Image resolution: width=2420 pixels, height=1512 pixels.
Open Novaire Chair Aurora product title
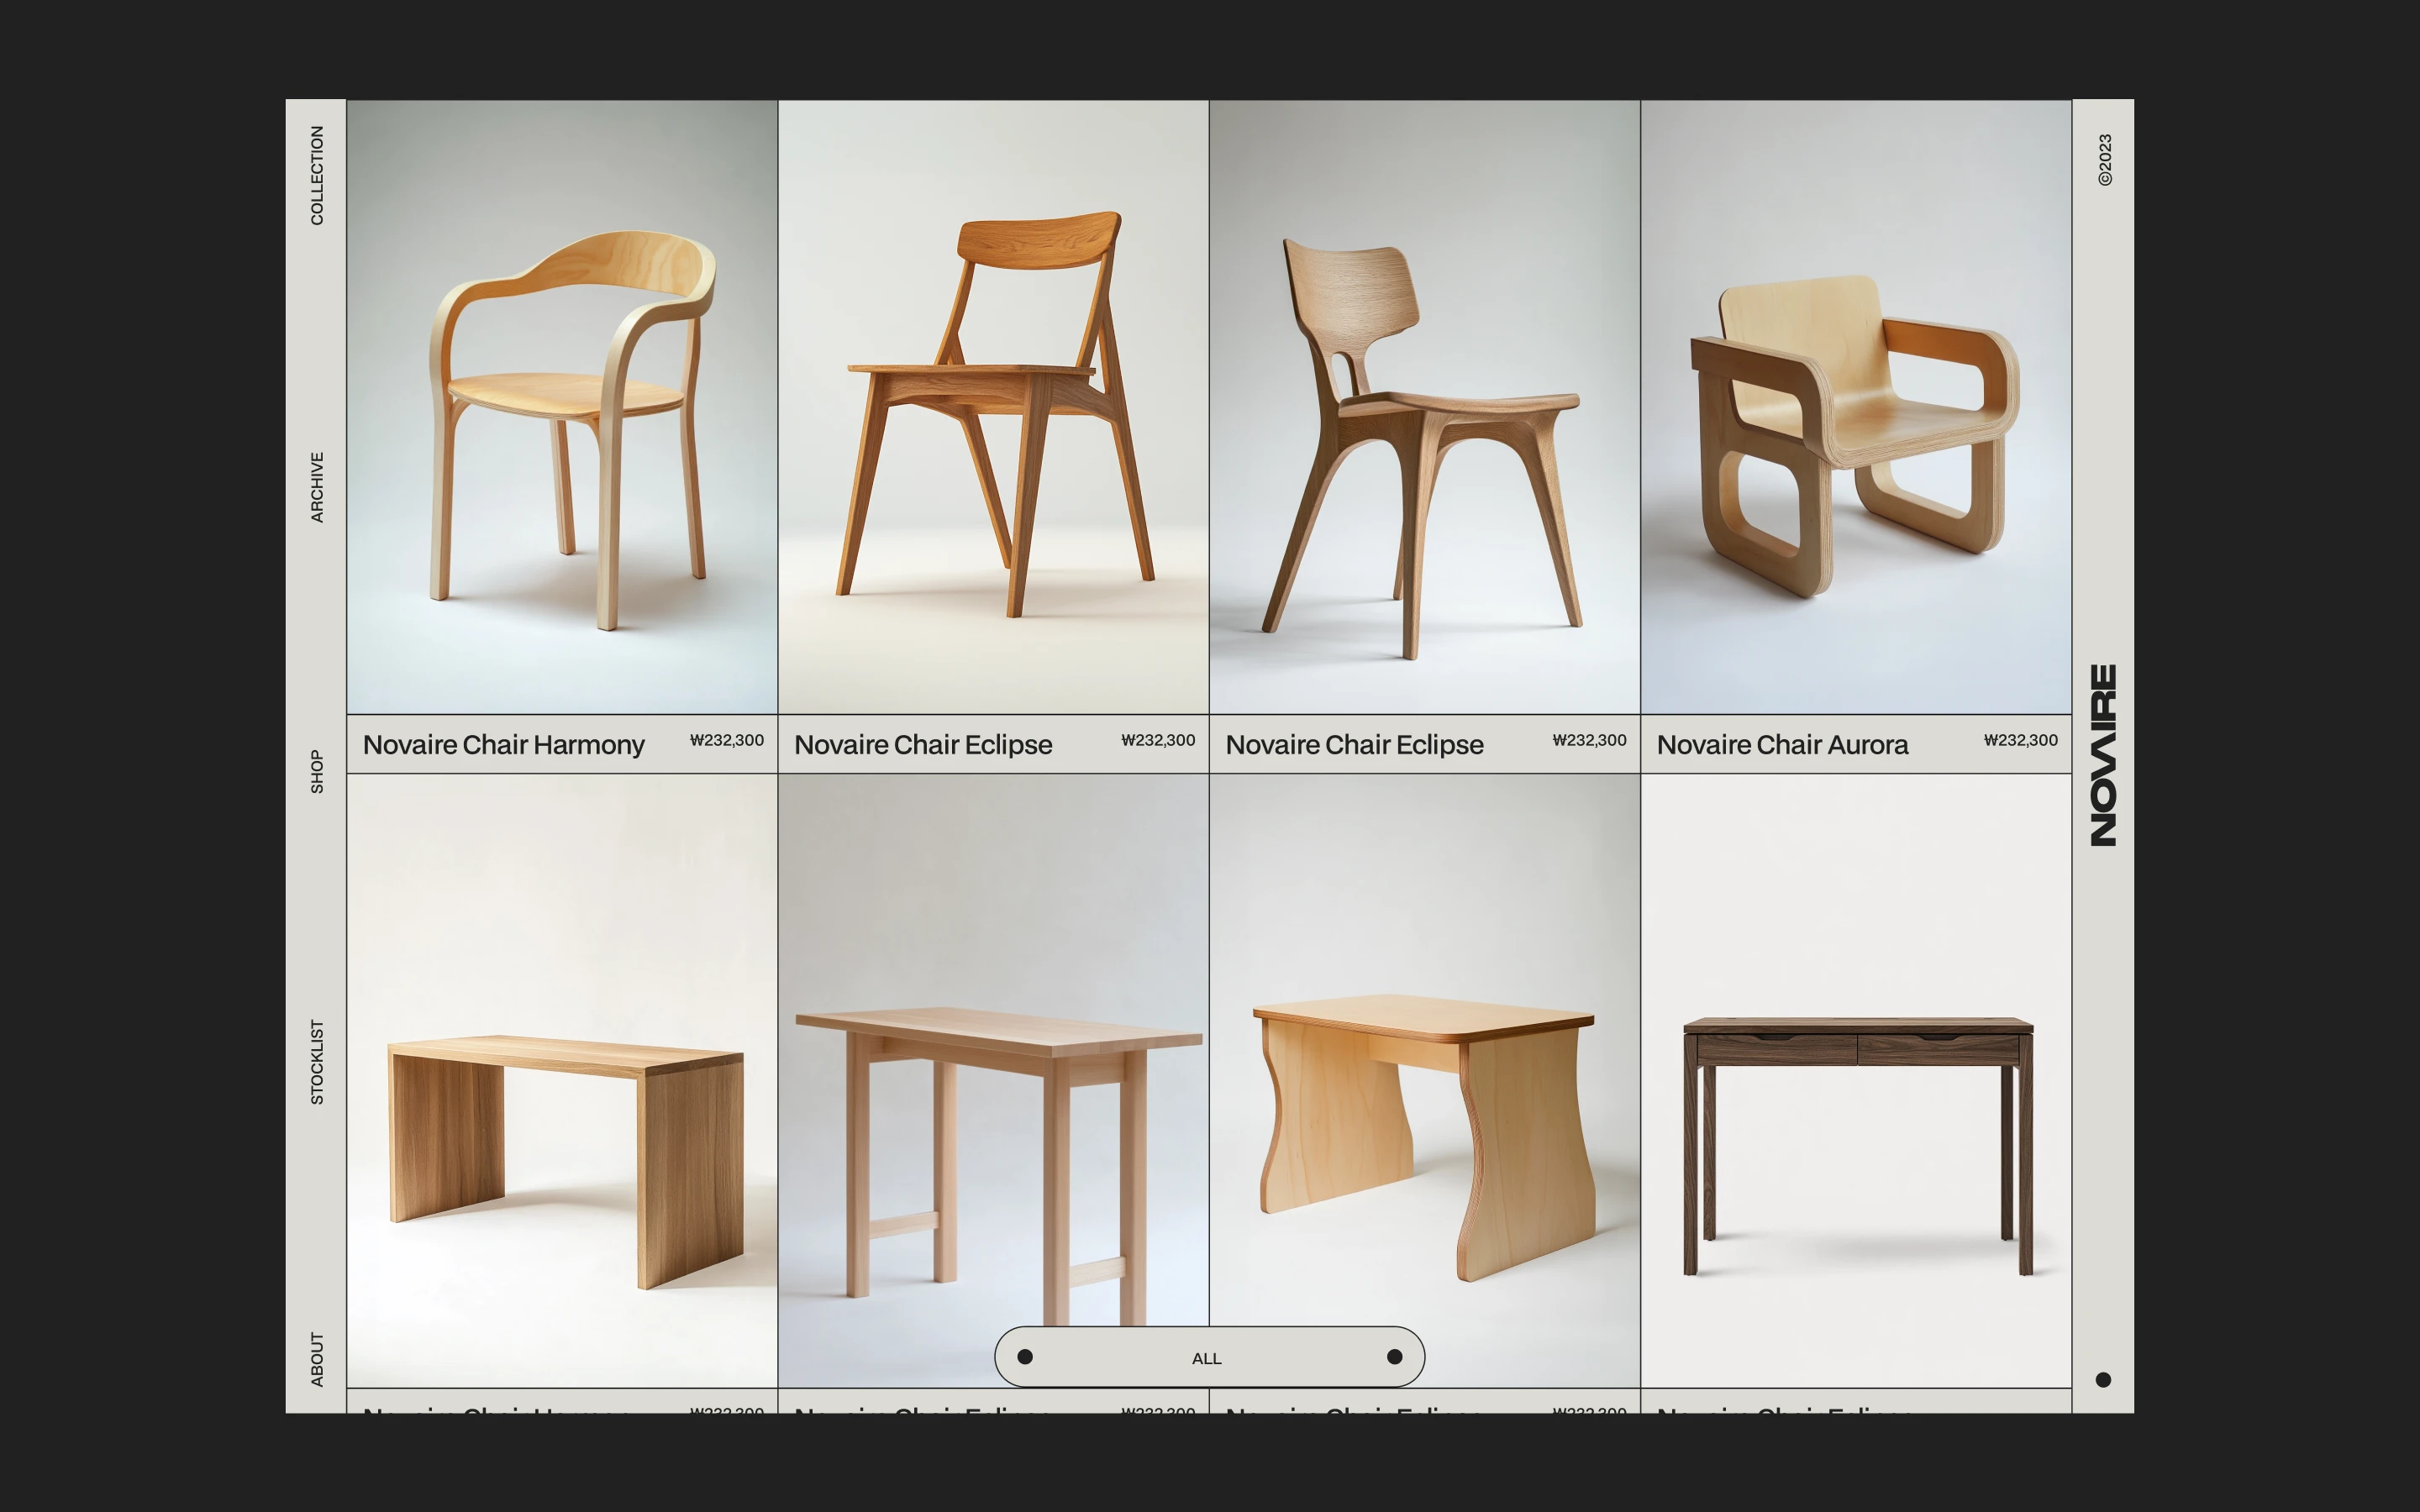[x=1782, y=745]
